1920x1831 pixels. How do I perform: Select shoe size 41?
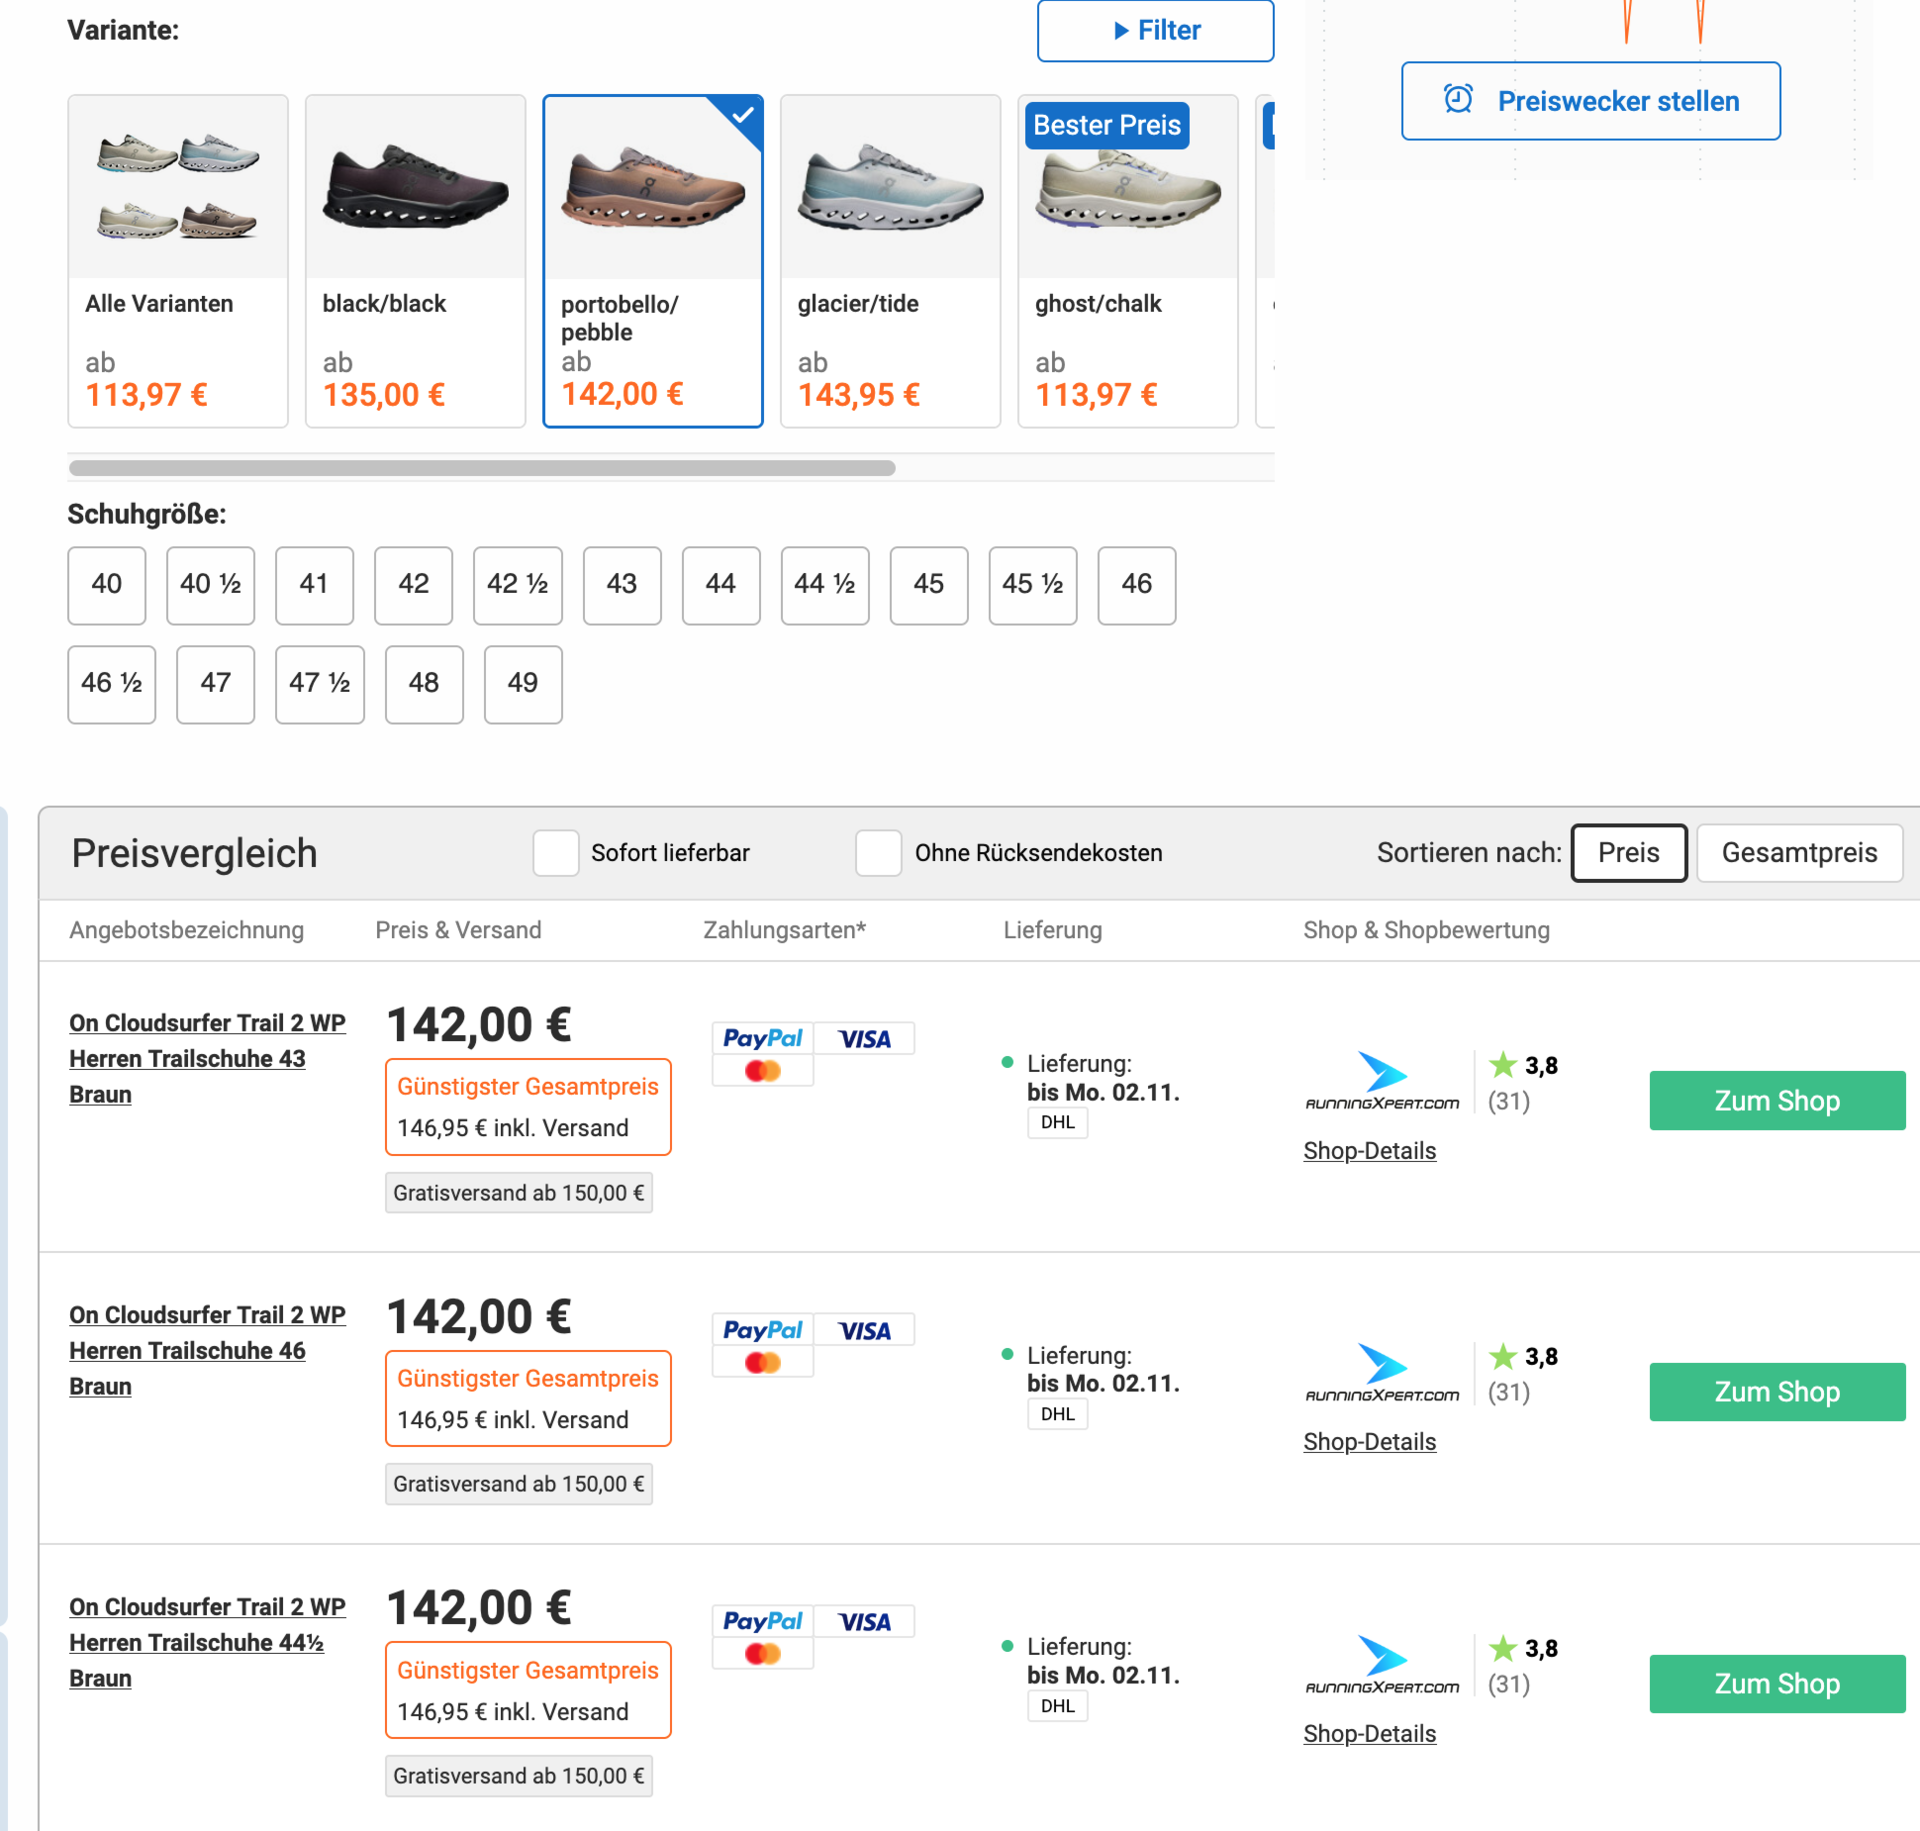pos(314,585)
